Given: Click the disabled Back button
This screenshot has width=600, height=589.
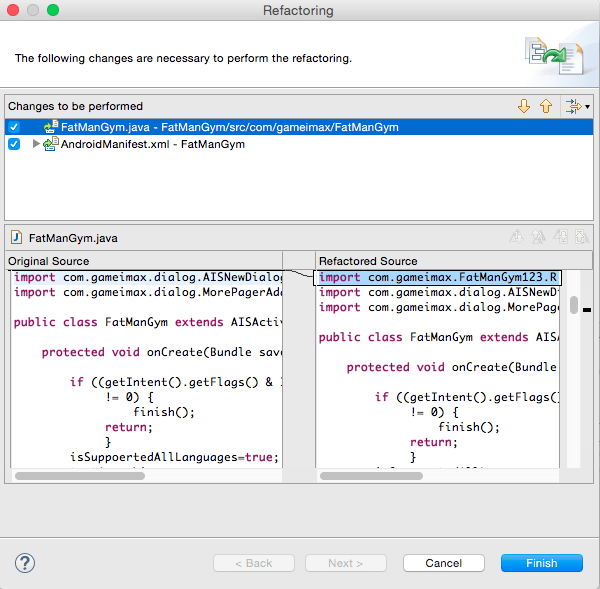Looking at the screenshot, I should tap(254, 563).
